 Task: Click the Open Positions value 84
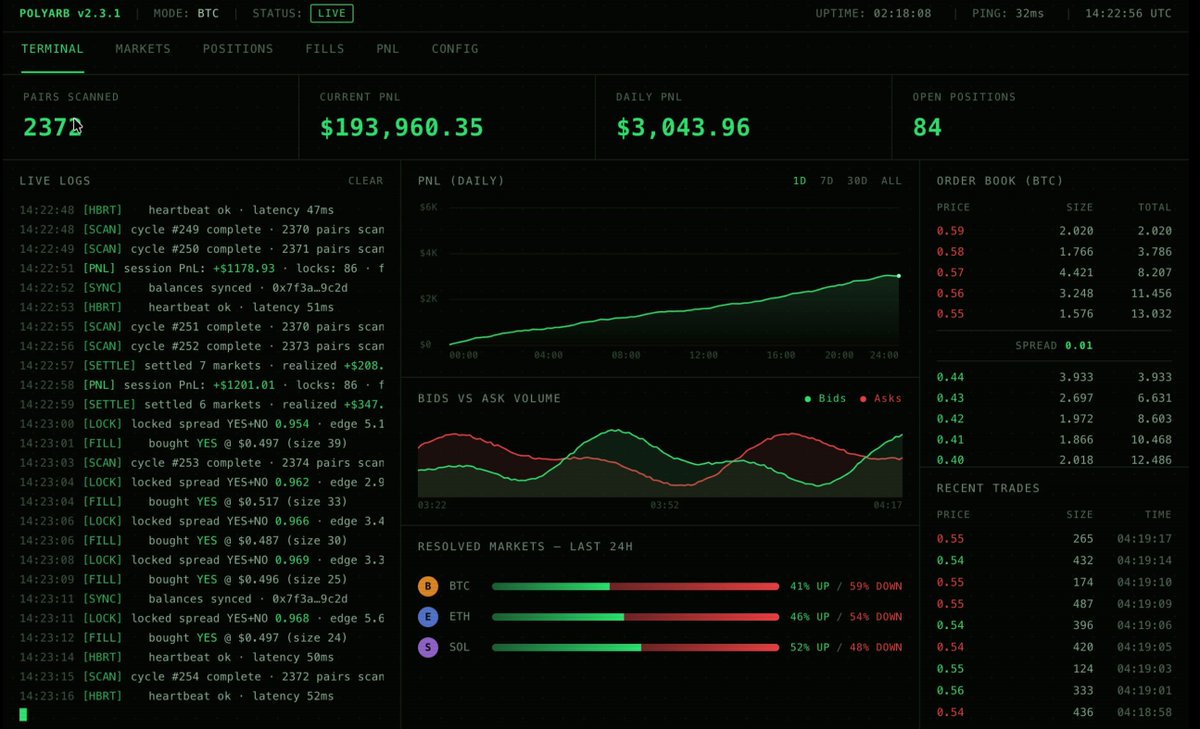click(x=927, y=128)
